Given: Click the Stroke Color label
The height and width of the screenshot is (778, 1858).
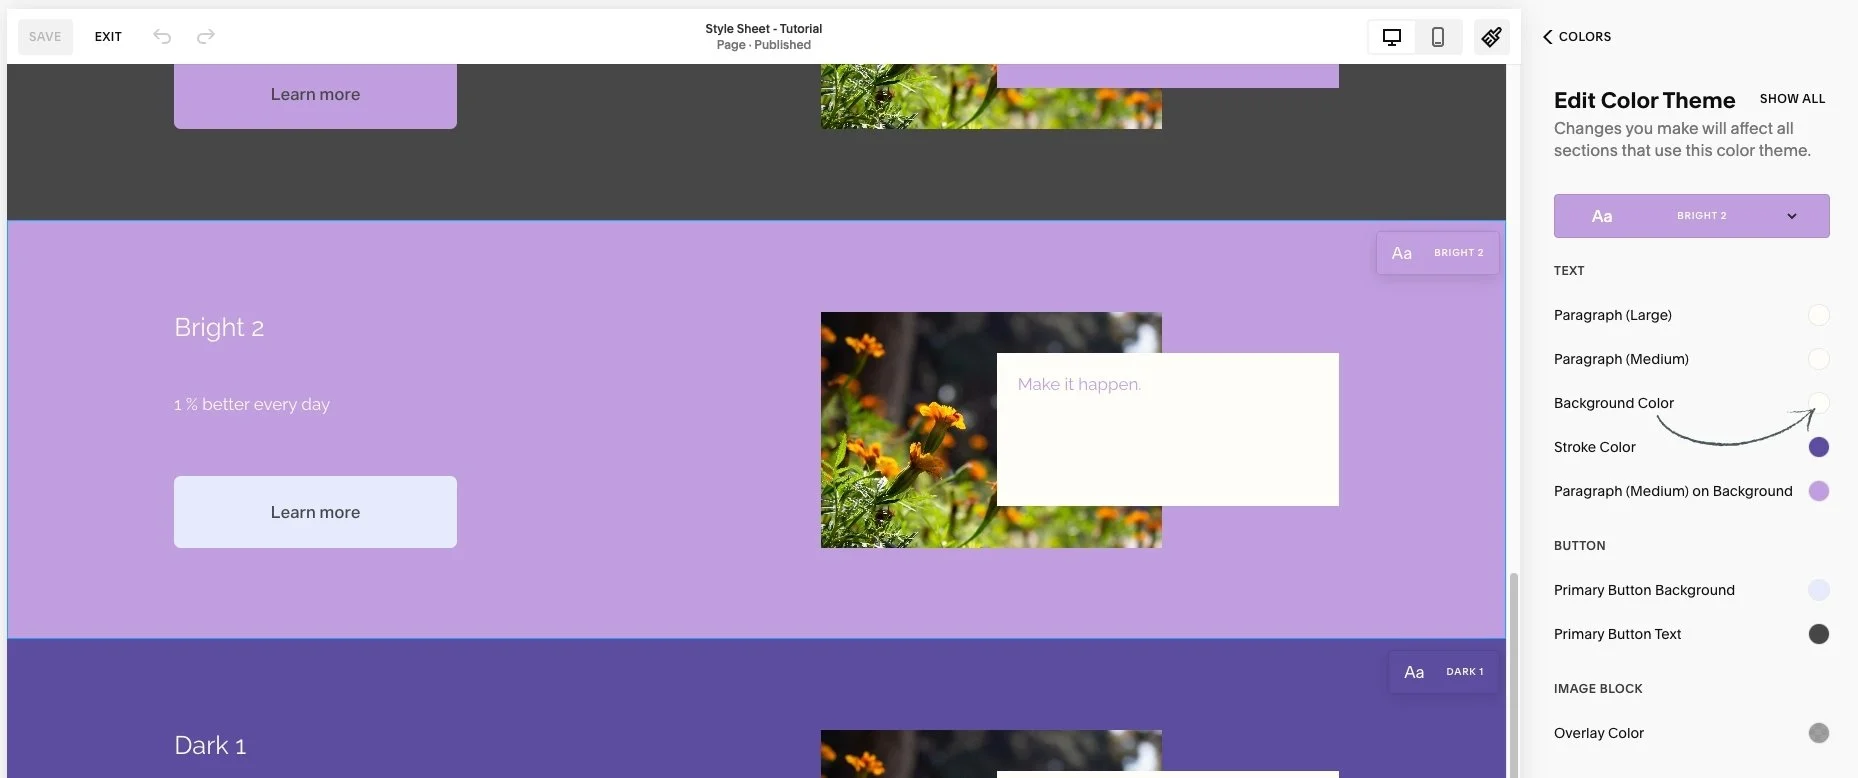Looking at the screenshot, I should point(1594,447).
